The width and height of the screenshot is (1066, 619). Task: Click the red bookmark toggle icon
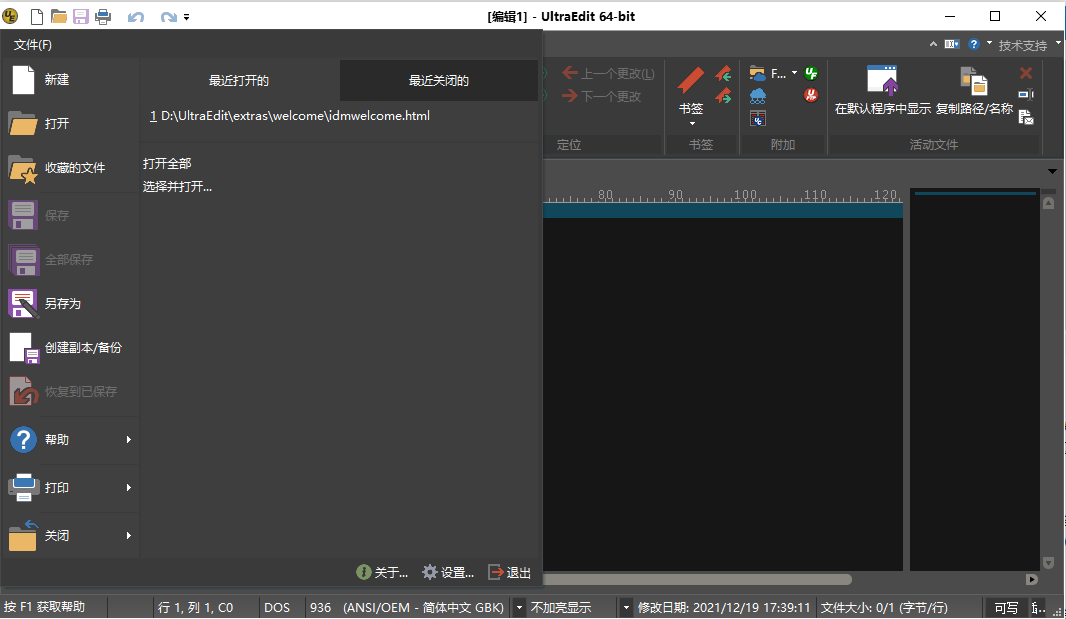(691, 80)
